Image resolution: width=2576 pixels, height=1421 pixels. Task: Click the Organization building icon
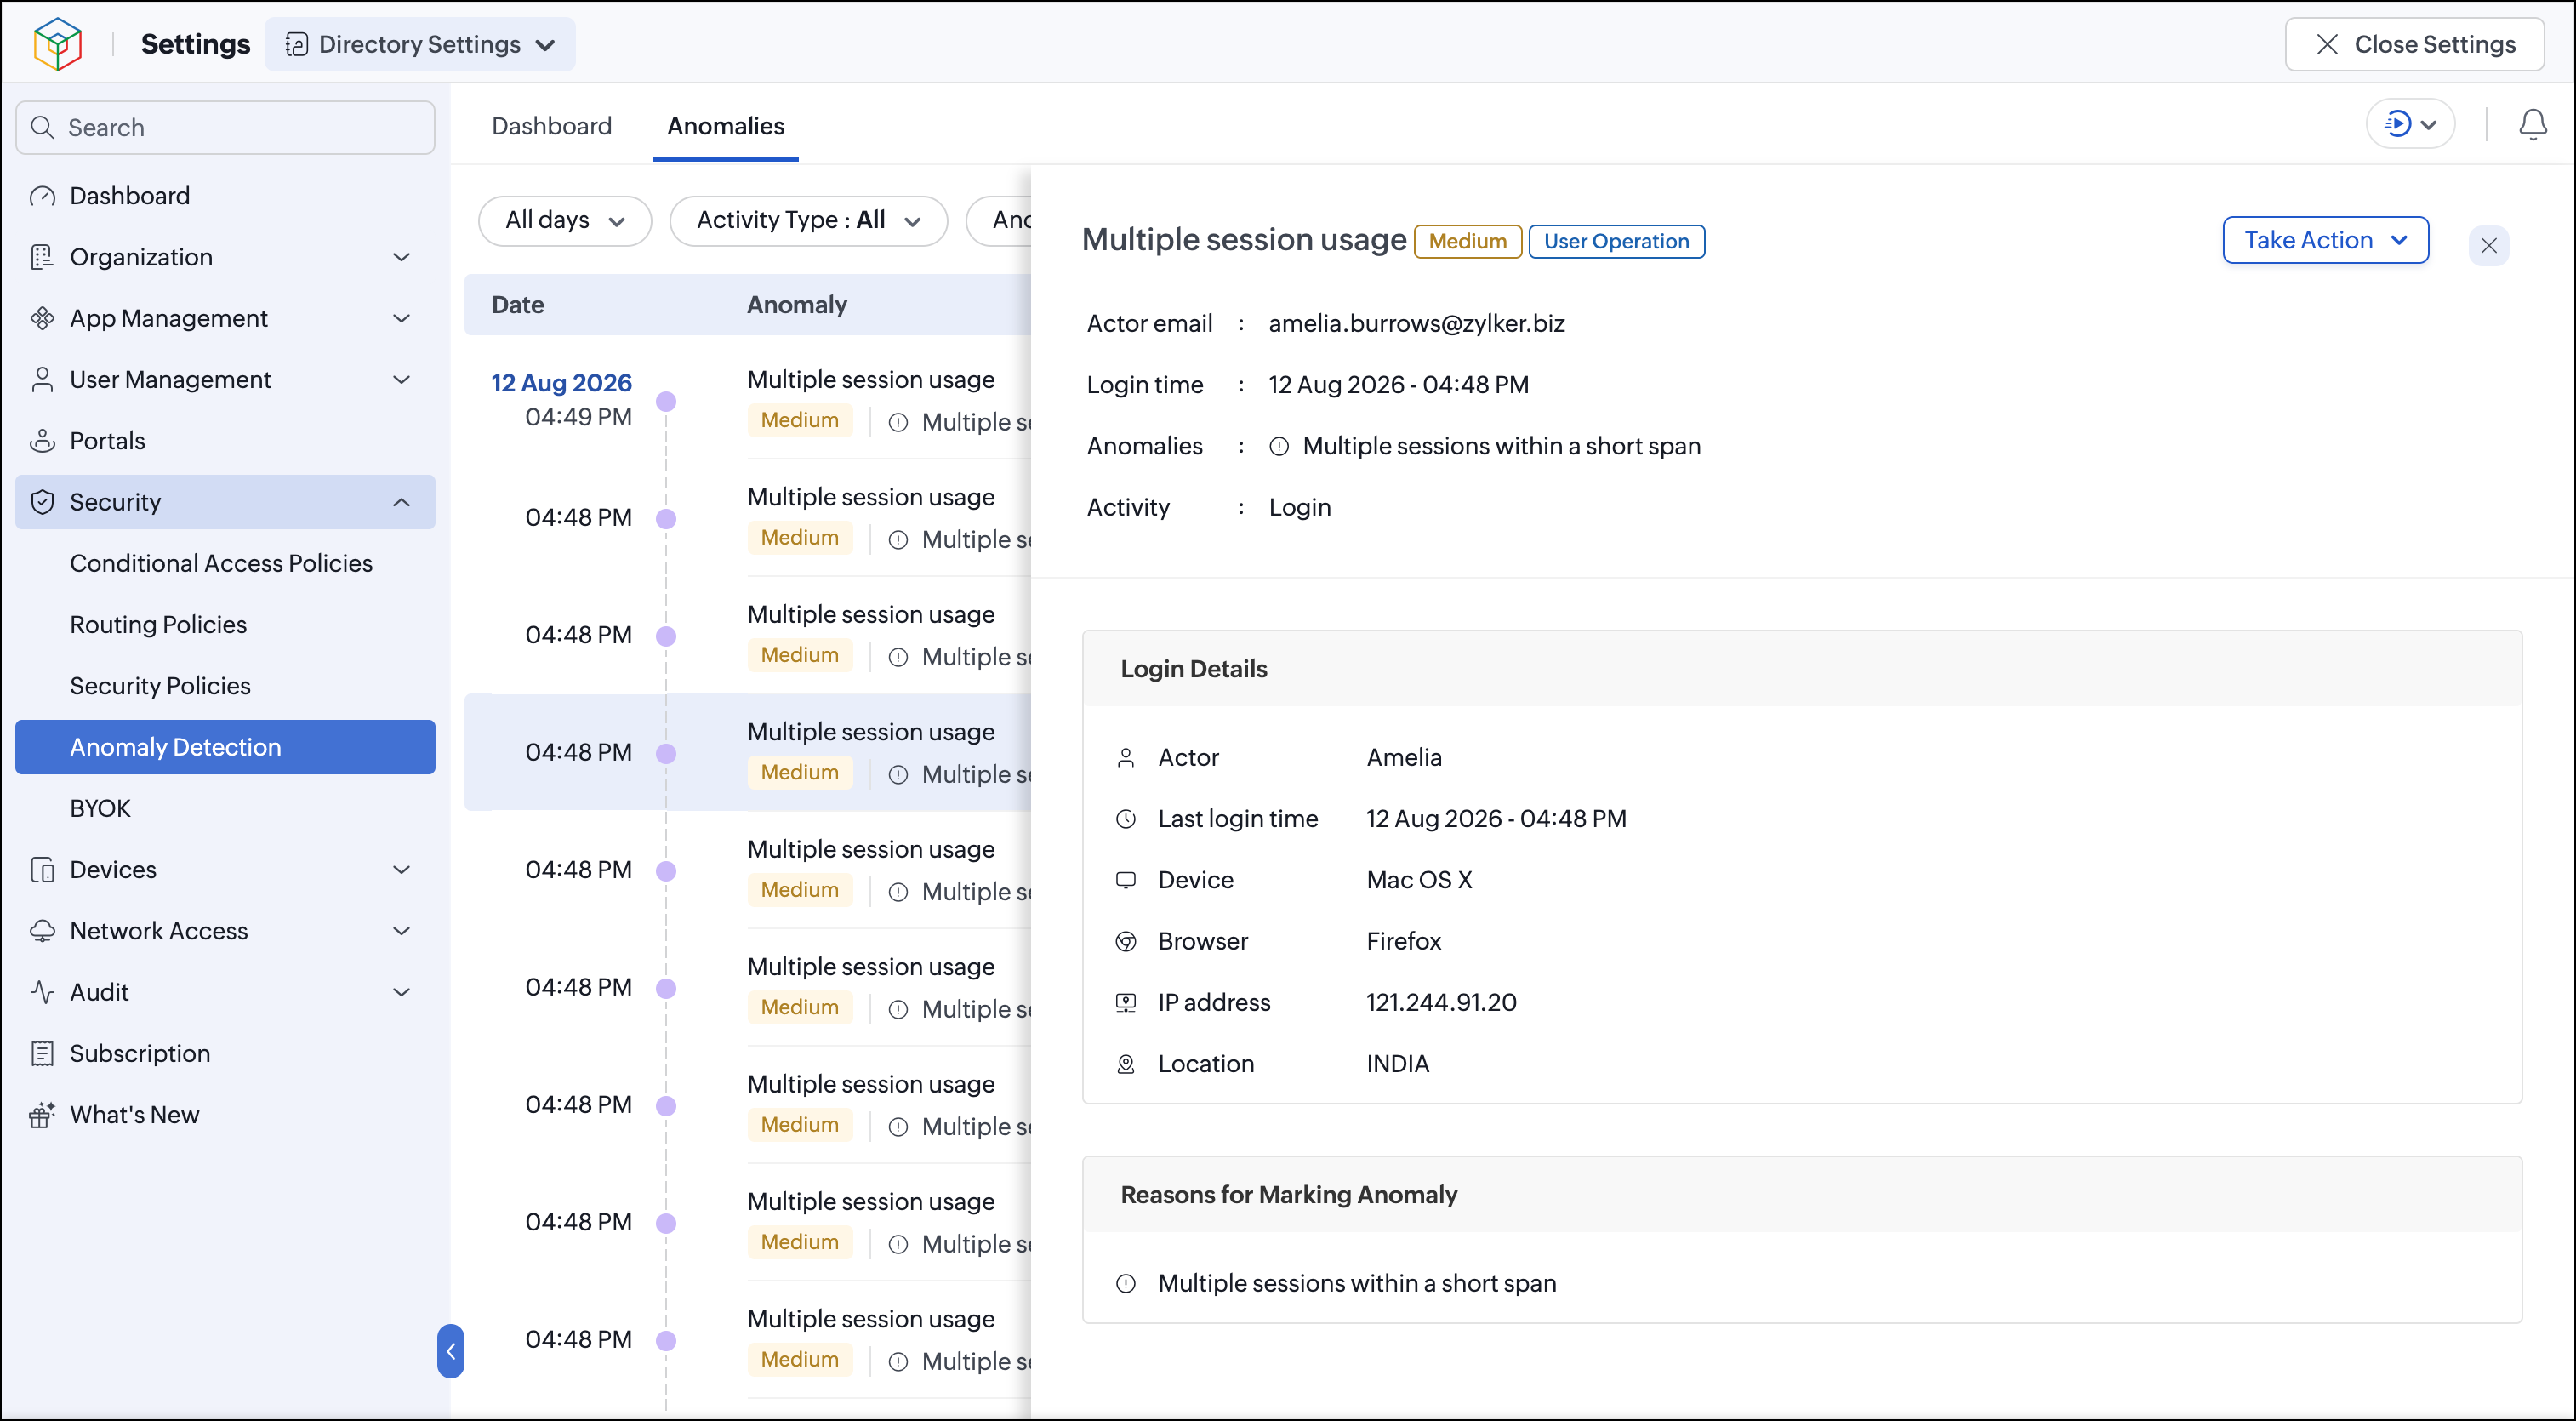click(x=42, y=257)
